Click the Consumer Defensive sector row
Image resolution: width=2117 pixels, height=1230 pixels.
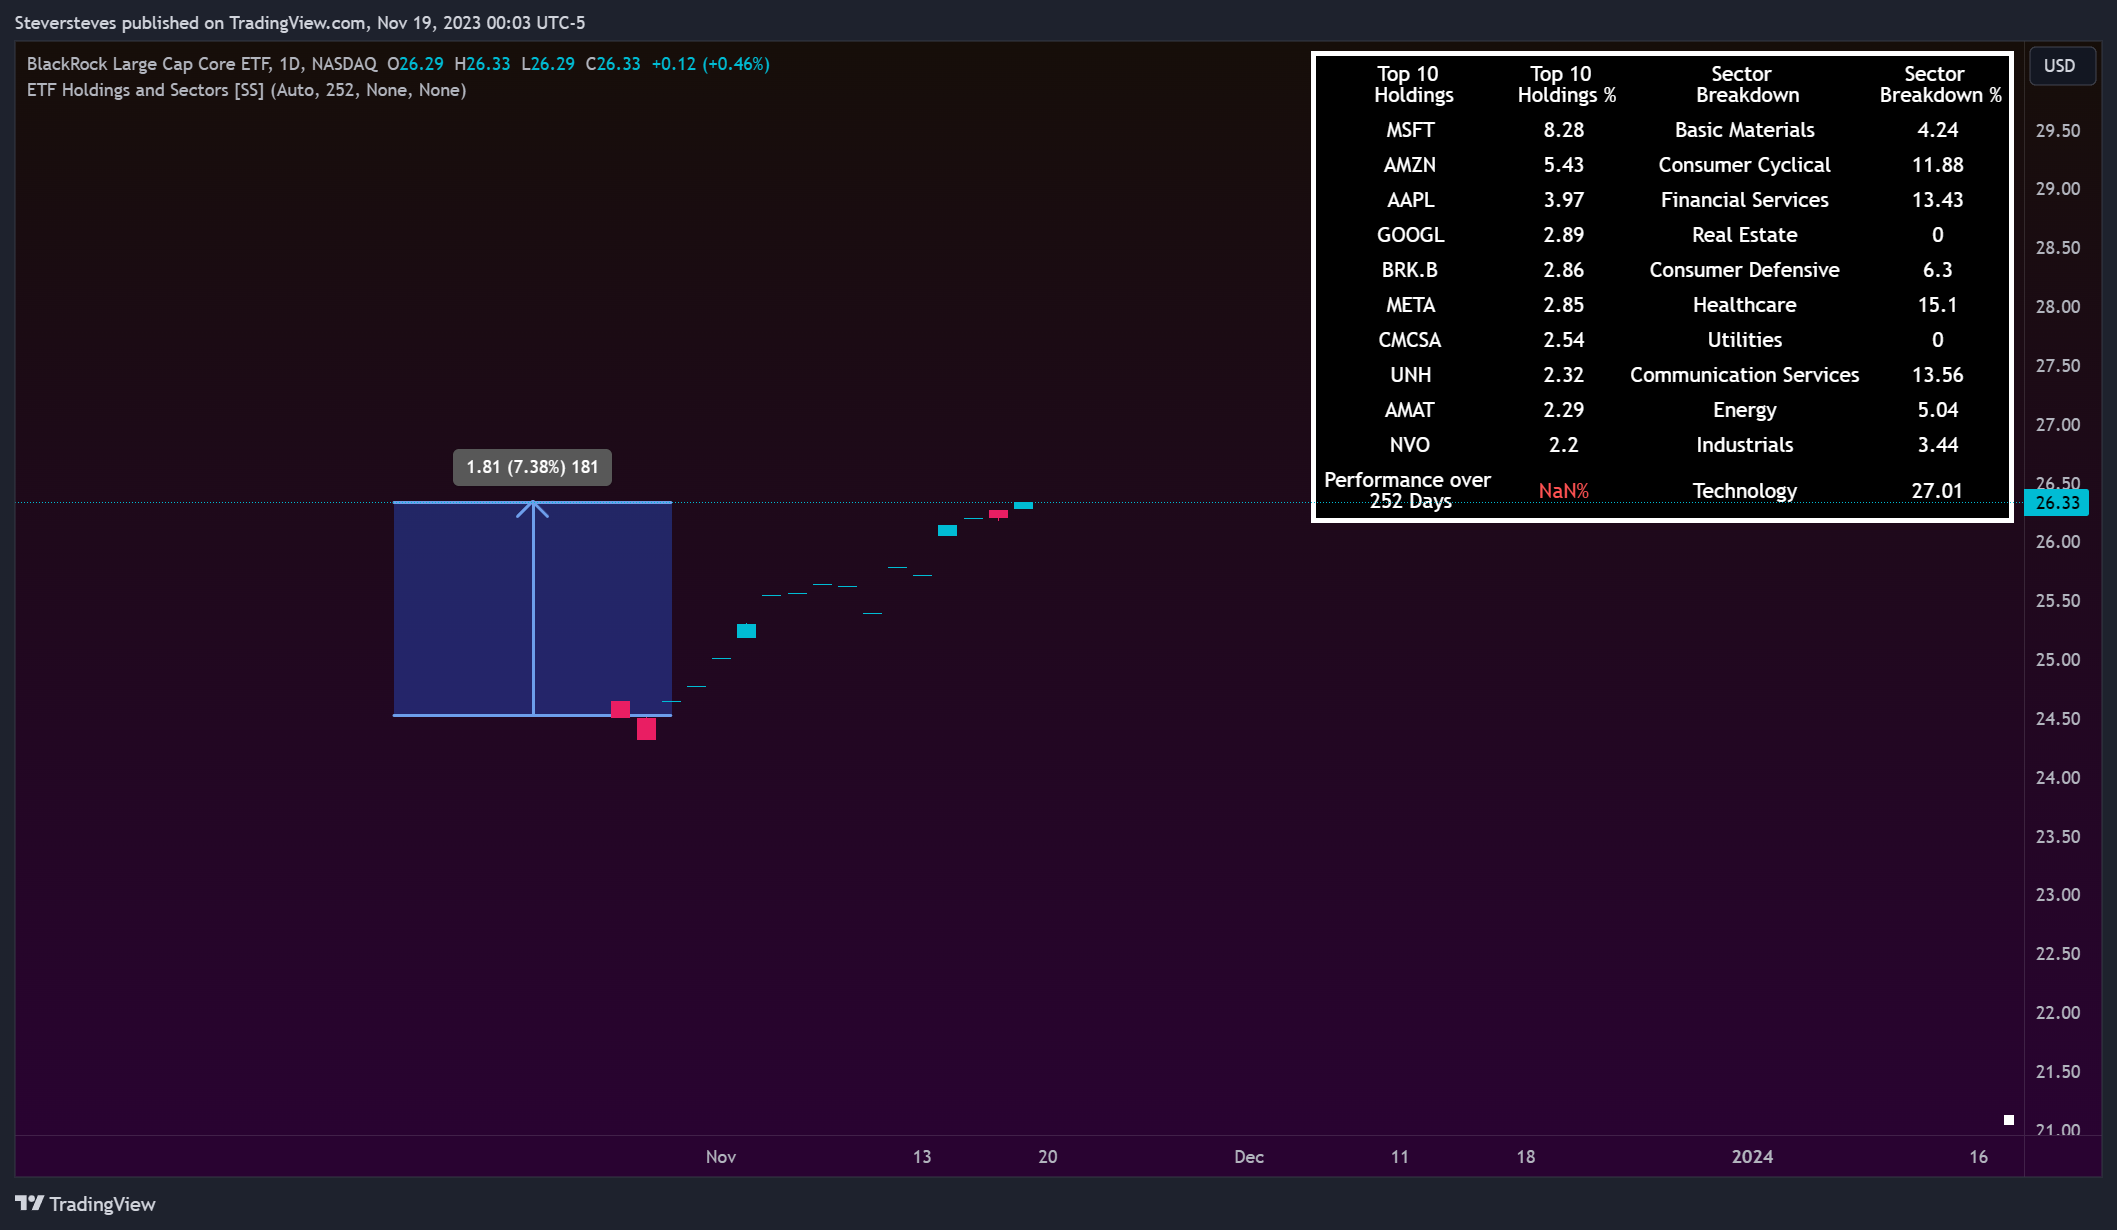(x=1745, y=270)
